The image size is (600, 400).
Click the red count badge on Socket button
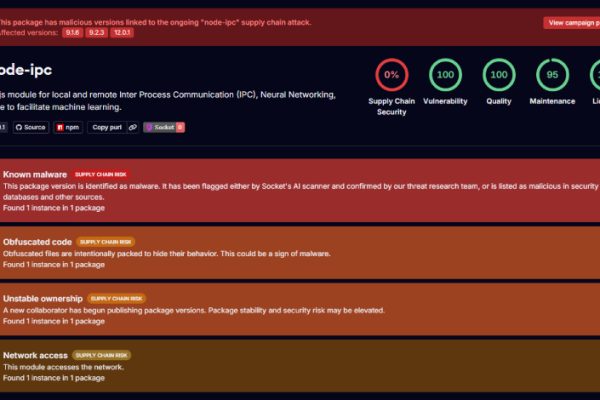(180, 127)
